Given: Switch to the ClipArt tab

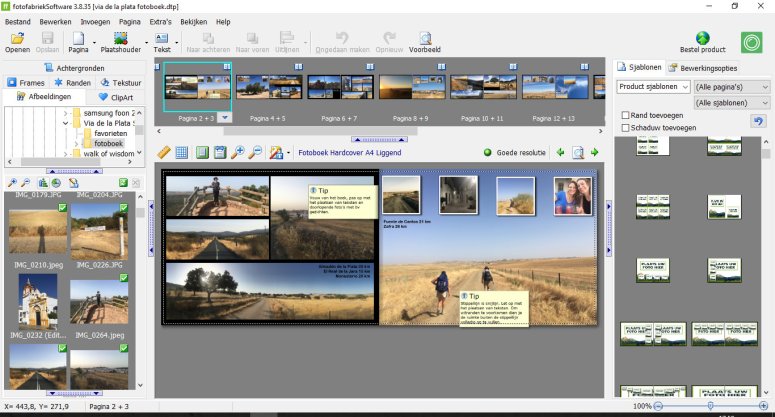Looking at the screenshot, I should [116, 97].
